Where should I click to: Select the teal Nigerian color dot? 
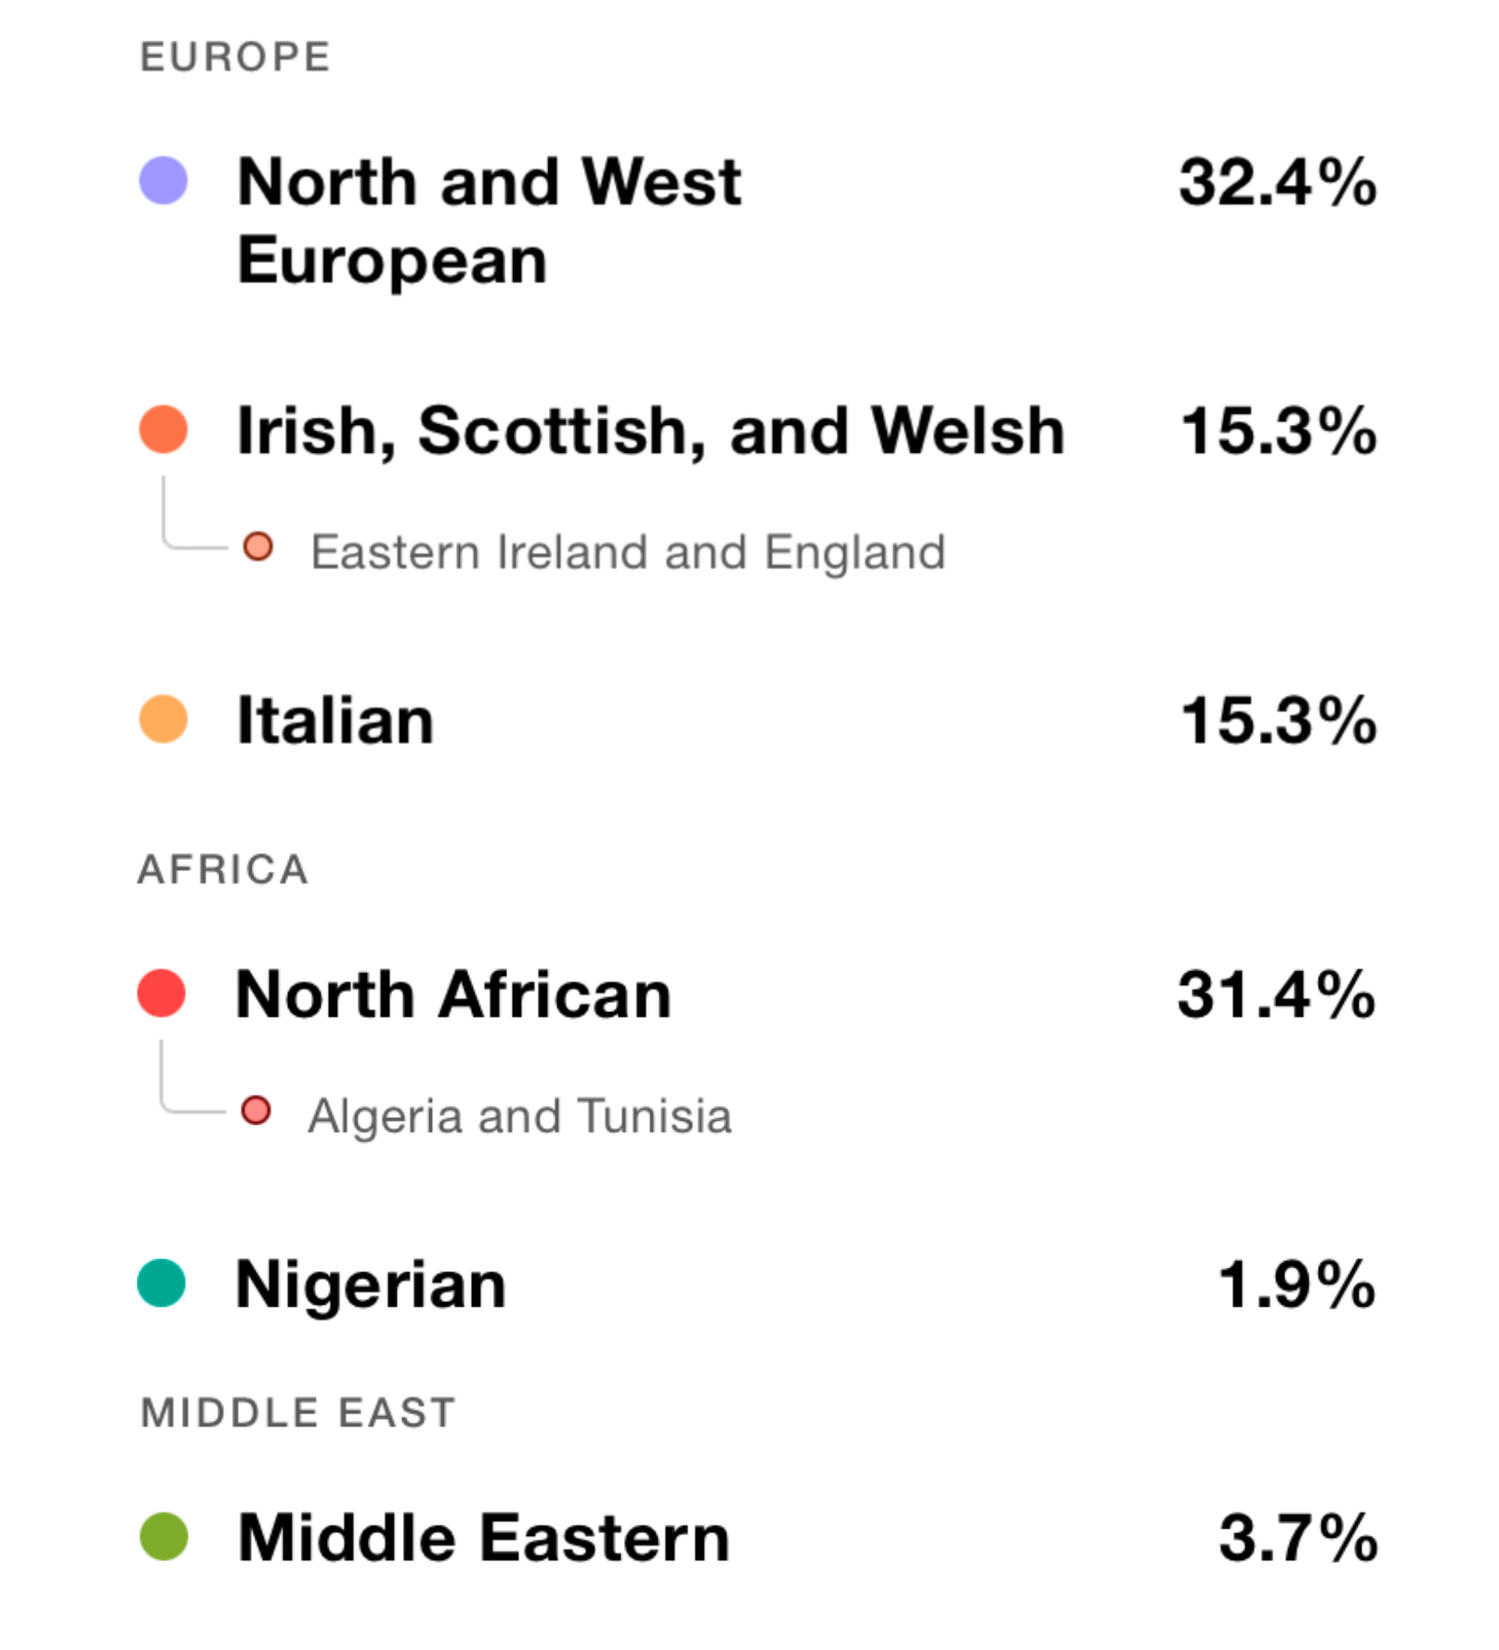point(161,1283)
